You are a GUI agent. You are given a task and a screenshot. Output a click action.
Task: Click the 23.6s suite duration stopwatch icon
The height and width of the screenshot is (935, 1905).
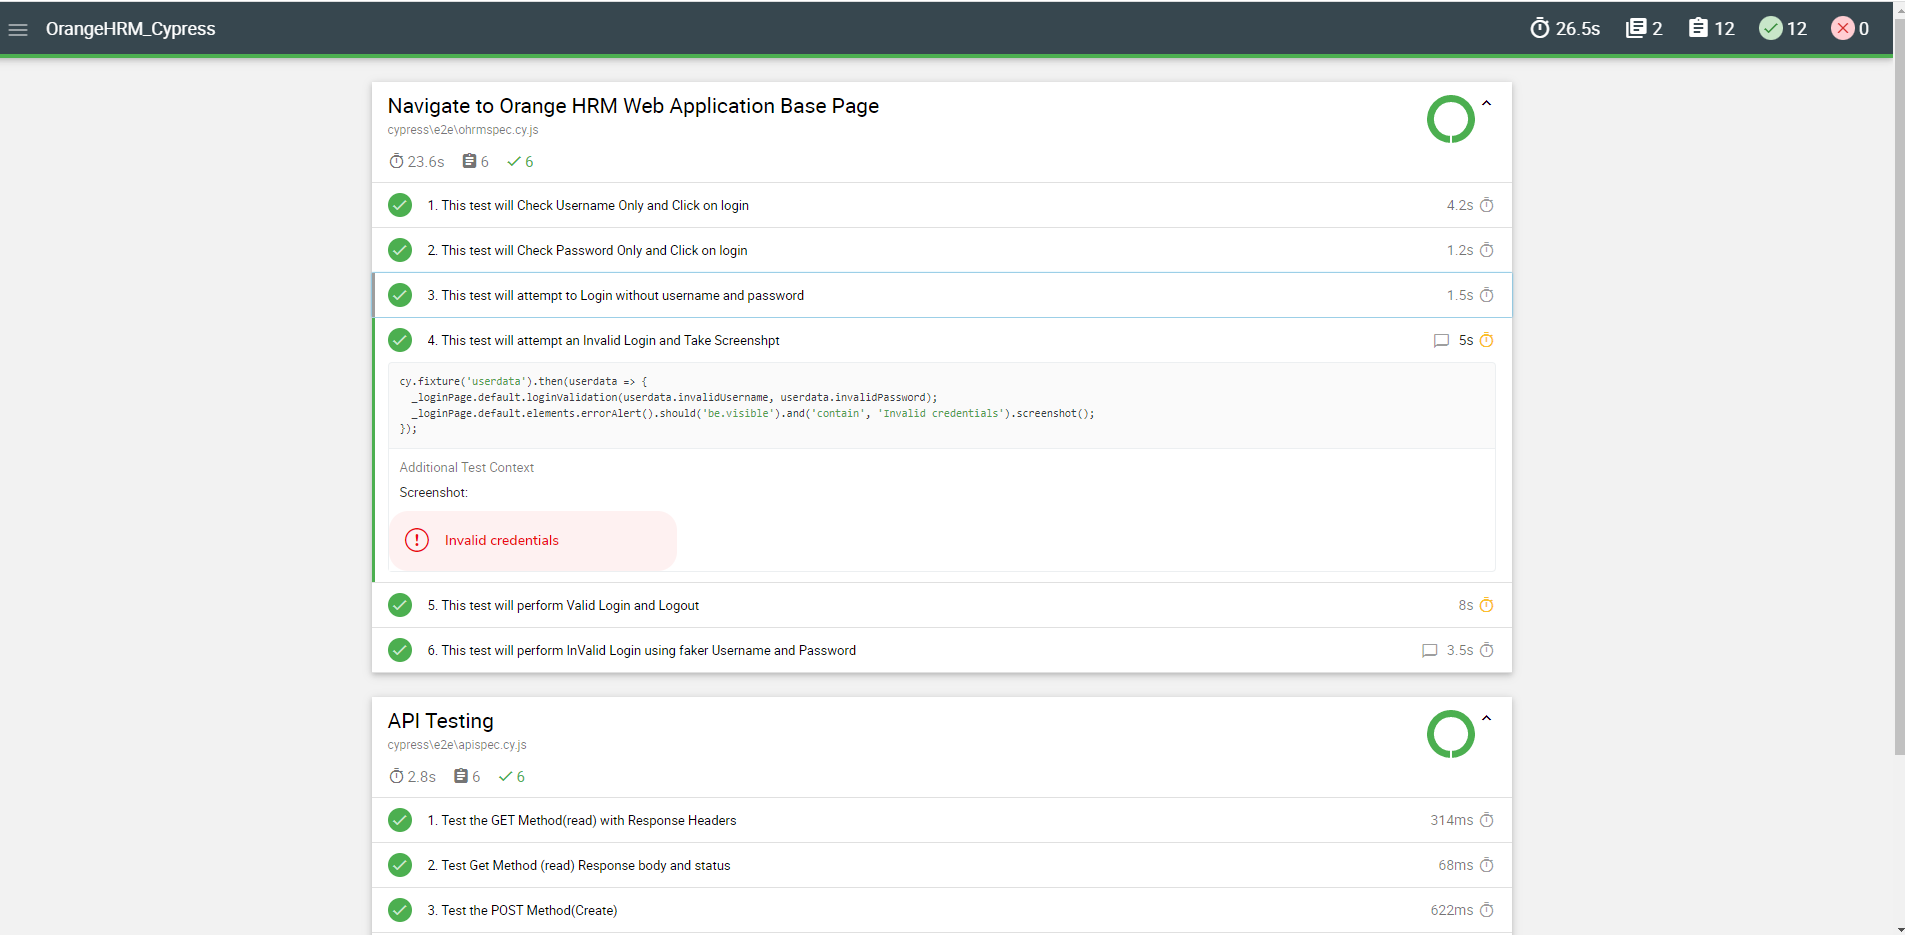pyautogui.click(x=396, y=161)
